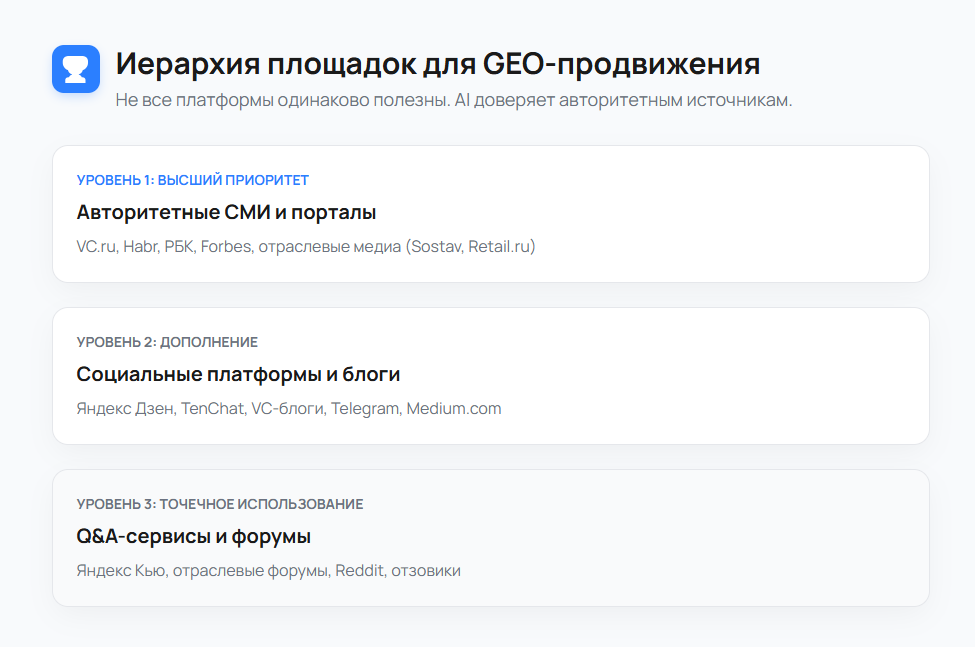Select the title 'Q&A-сервисы и форумы'
Screen dimensions: 975x647
(x=193, y=536)
